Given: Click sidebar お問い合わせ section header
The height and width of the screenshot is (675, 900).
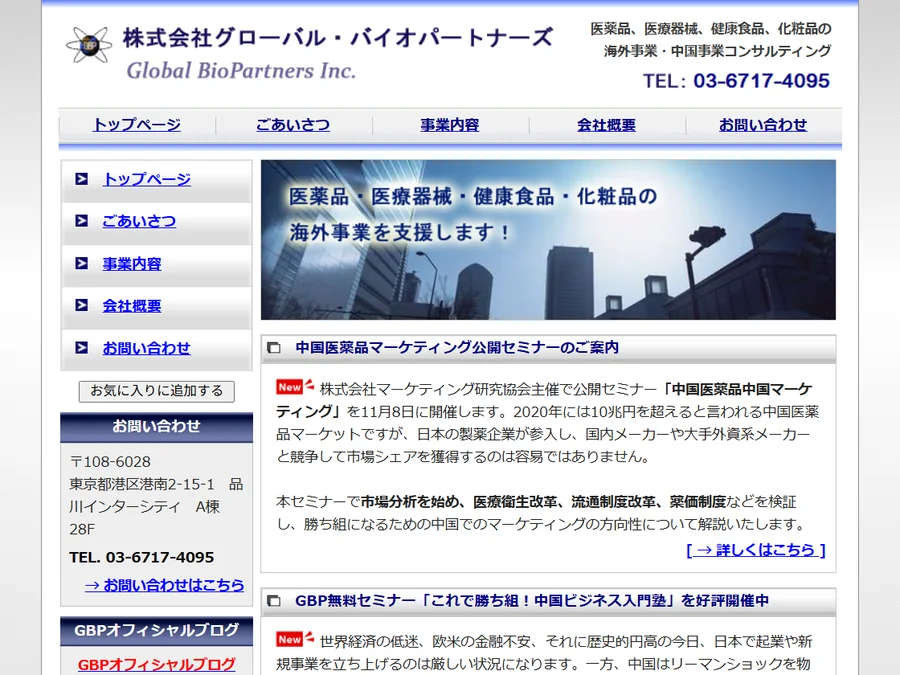Looking at the screenshot, I should point(157,426).
